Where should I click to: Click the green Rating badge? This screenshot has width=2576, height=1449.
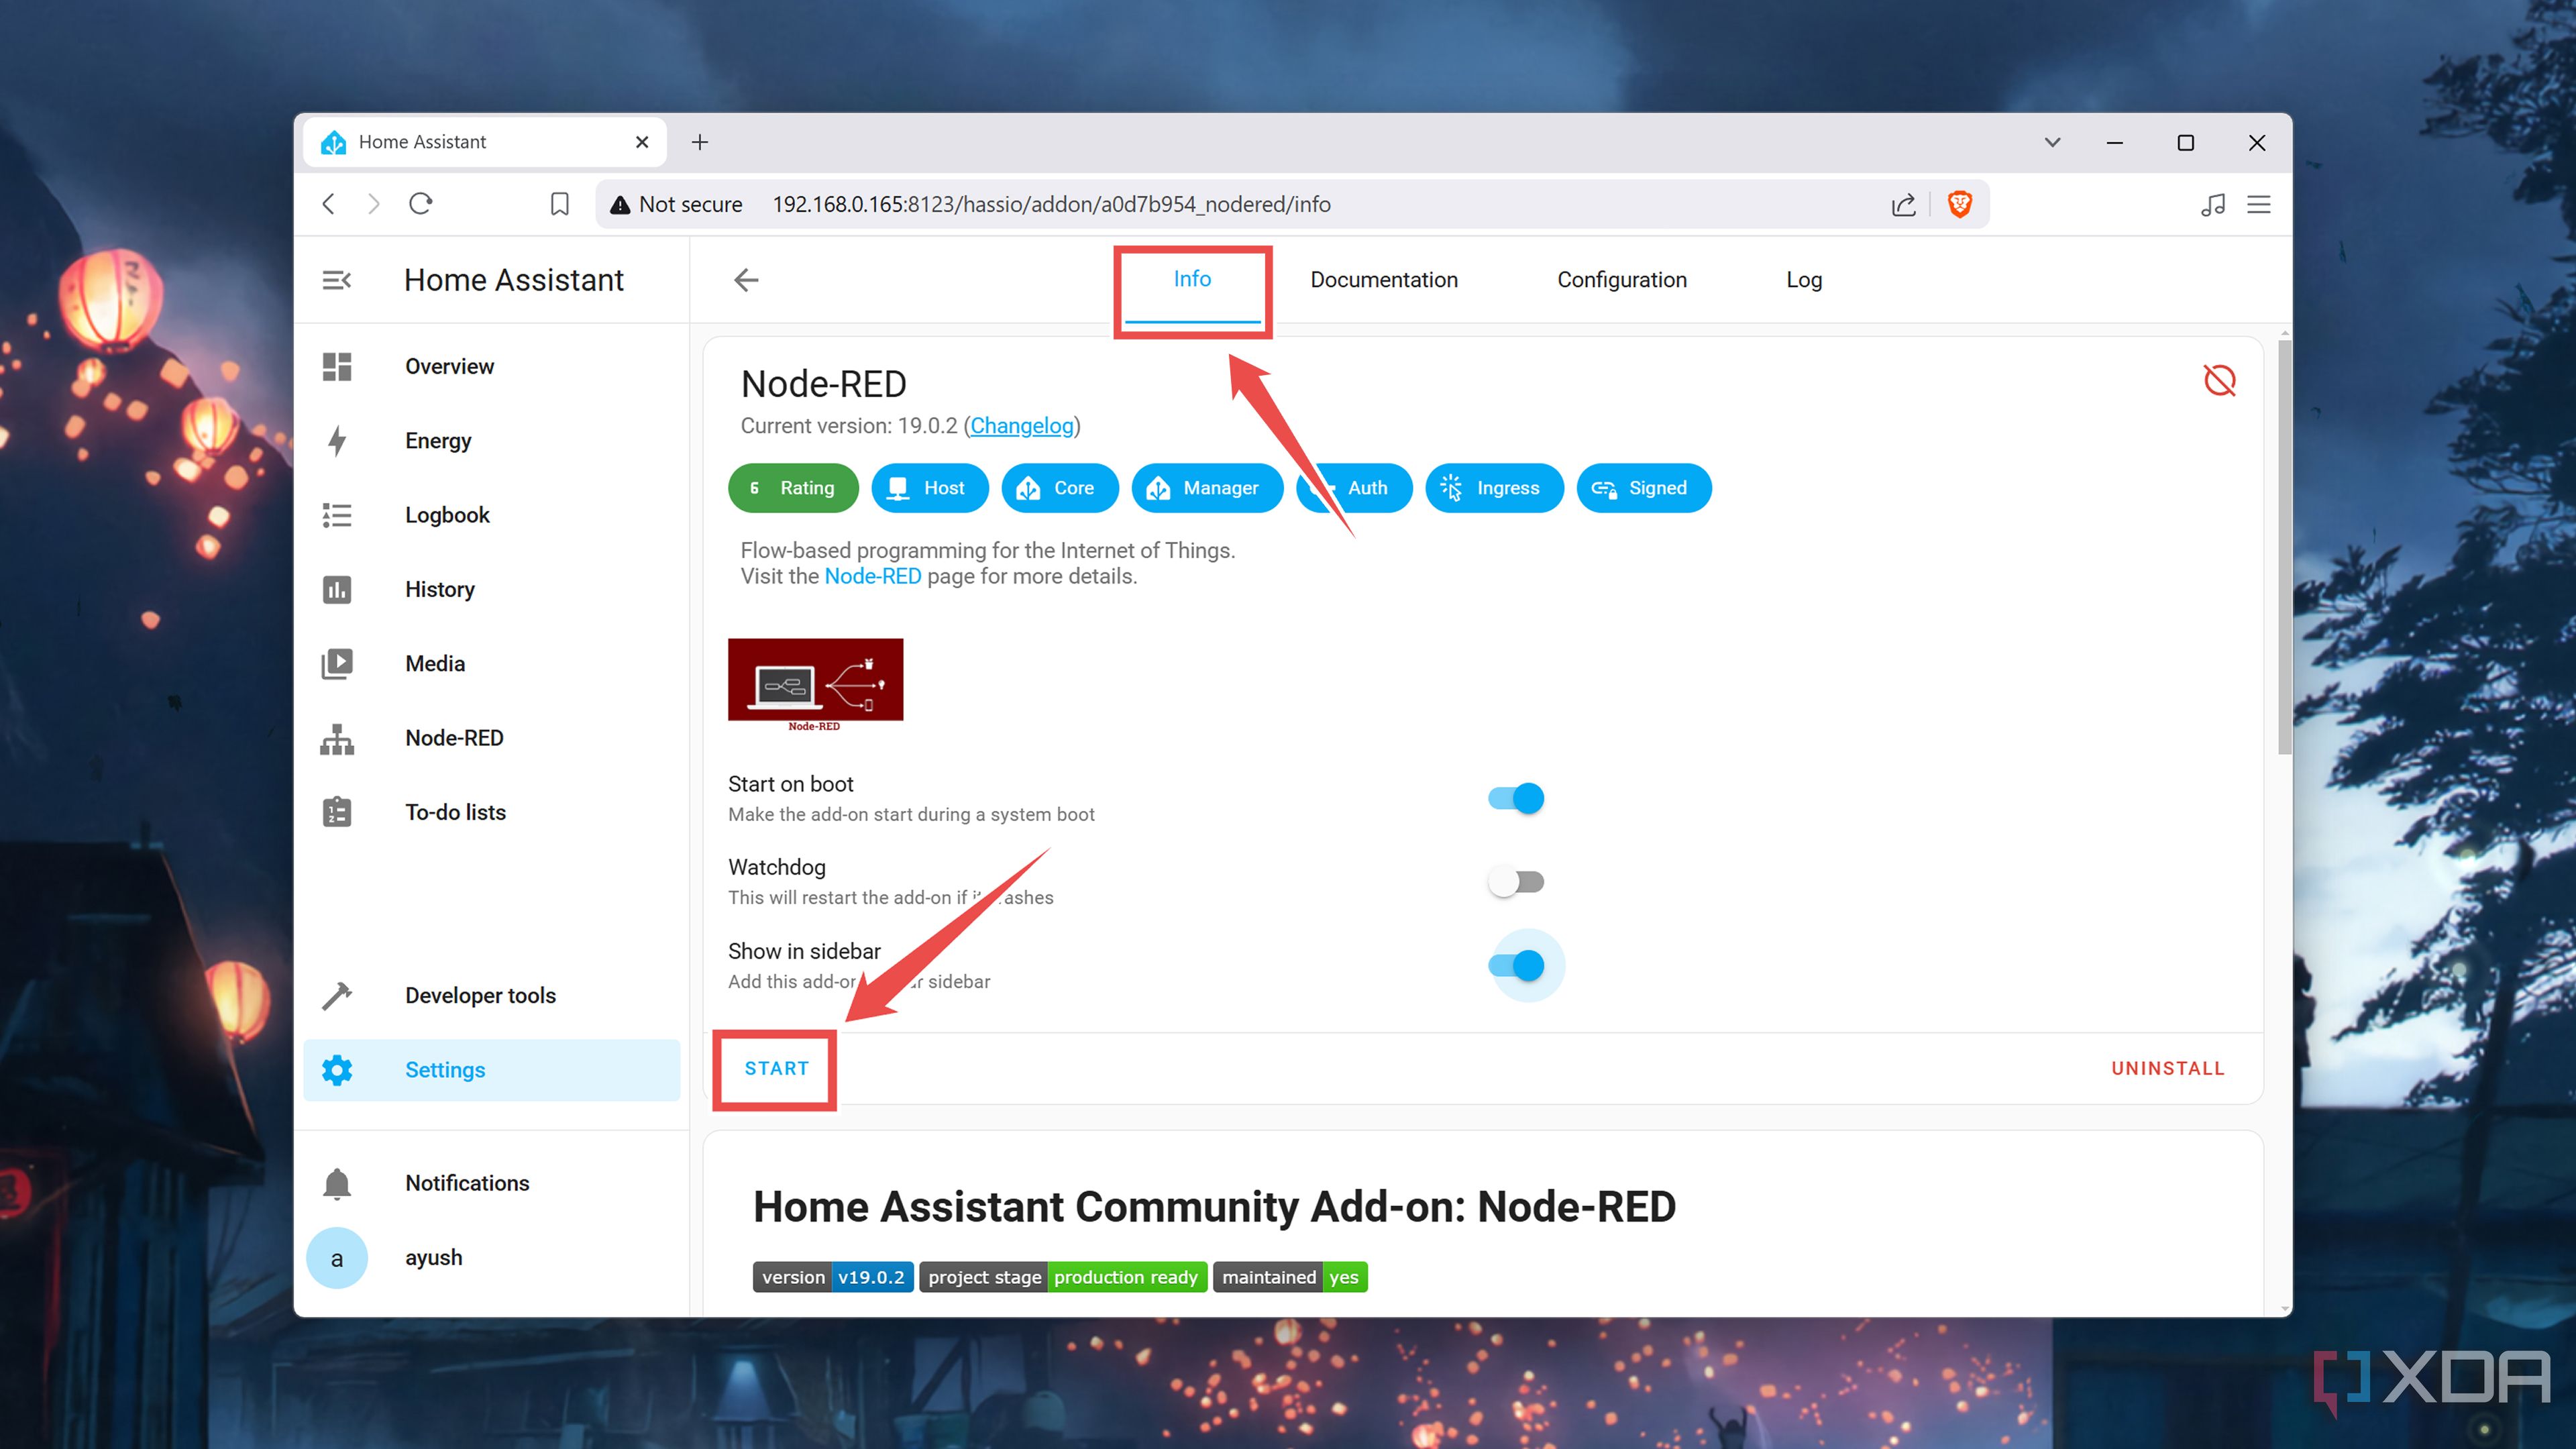[793, 488]
